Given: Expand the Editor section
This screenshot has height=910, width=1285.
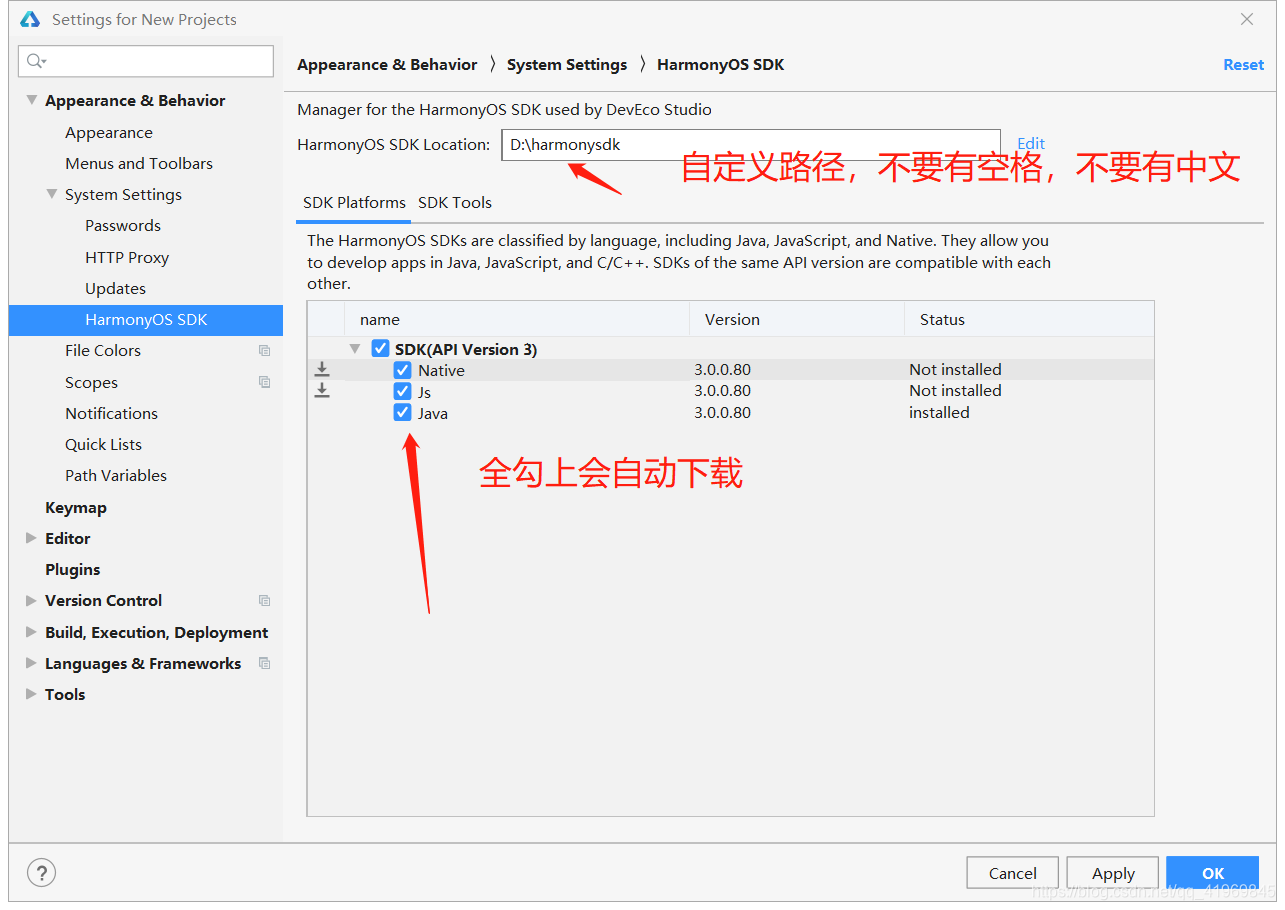Looking at the screenshot, I should tap(31, 538).
